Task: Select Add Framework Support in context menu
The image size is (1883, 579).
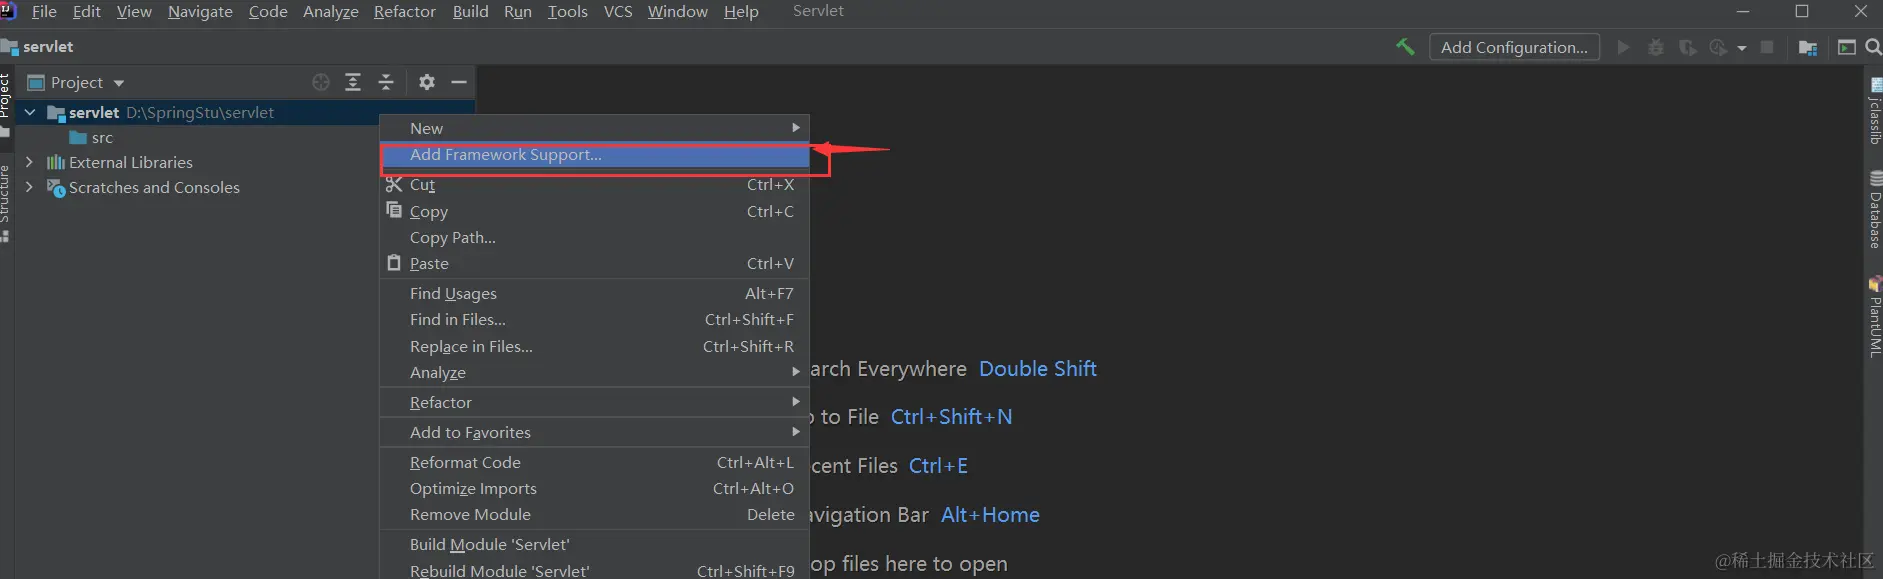Action: pos(594,155)
